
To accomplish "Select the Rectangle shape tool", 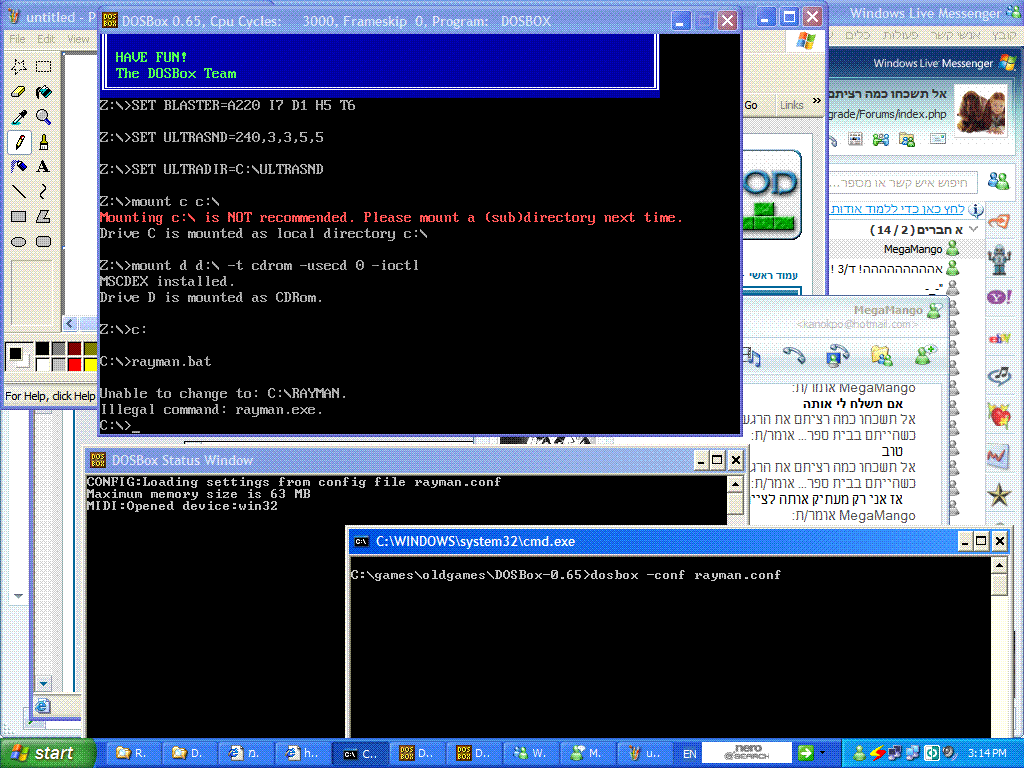I will pos(19,216).
